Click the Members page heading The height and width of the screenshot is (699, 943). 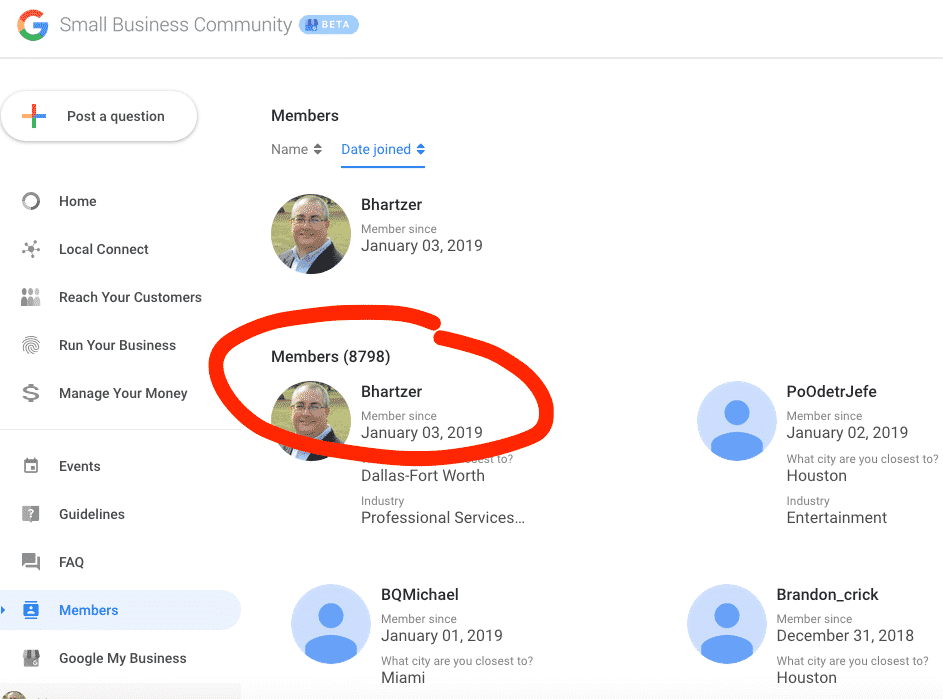pos(305,115)
